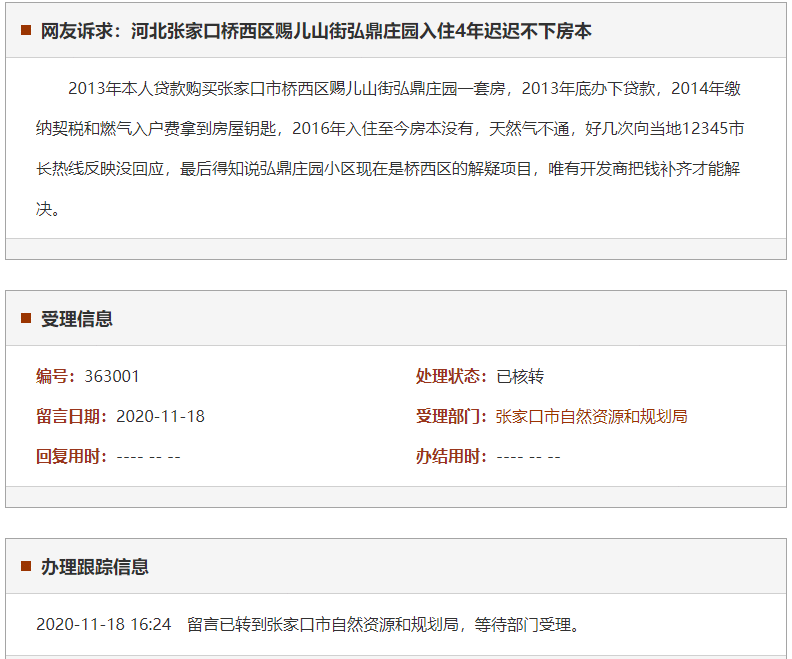The image size is (792, 659).
Task: Select the message date 2020-11-18 value
Action: pos(160,416)
